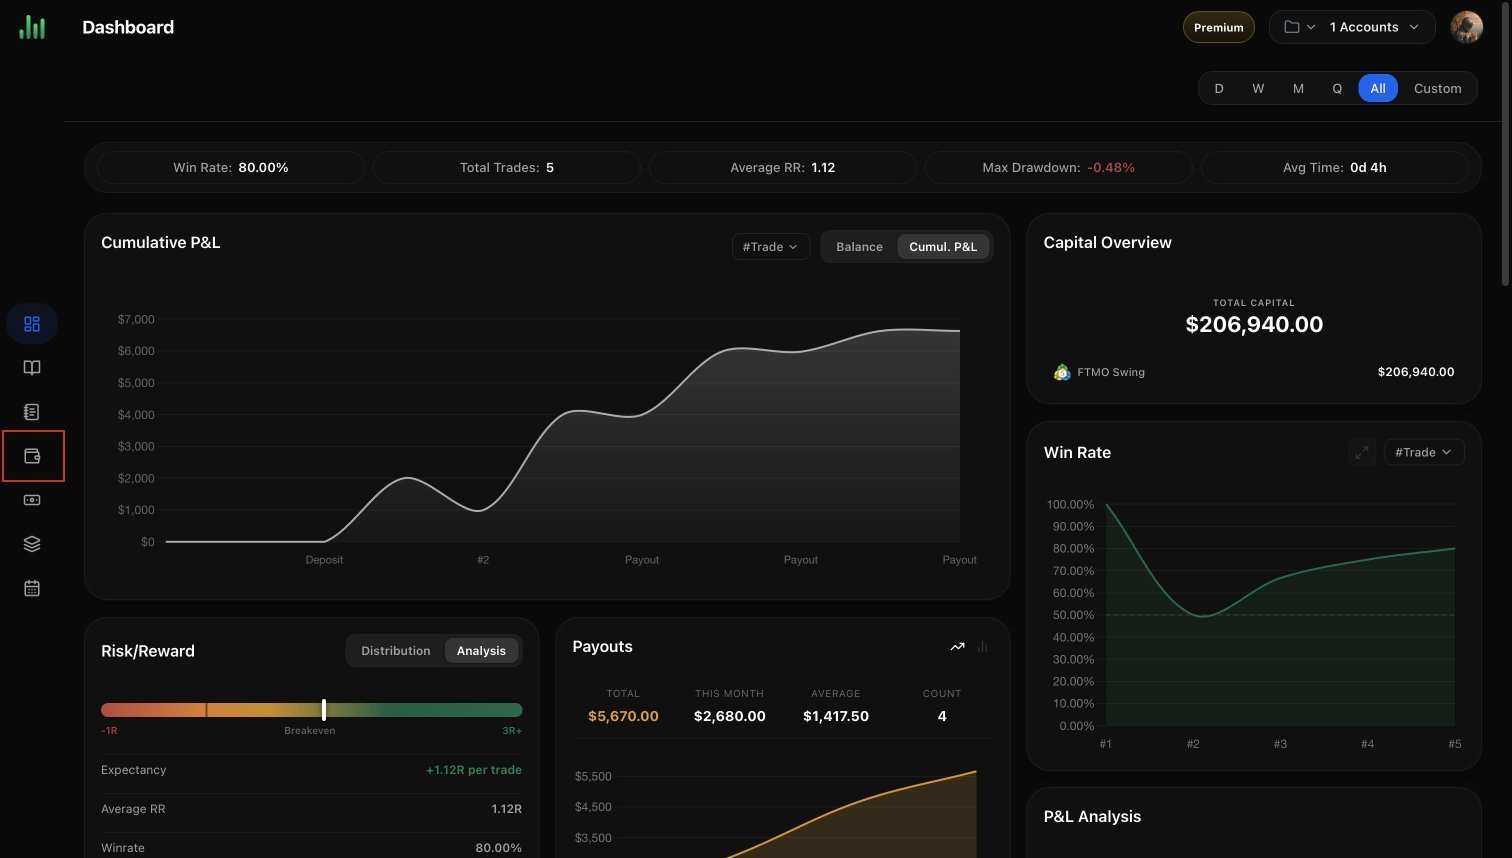This screenshot has width=1512, height=858.
Task: Expand the Win Rate chart fullscreen icon
Action: [x=1362, y=452]
